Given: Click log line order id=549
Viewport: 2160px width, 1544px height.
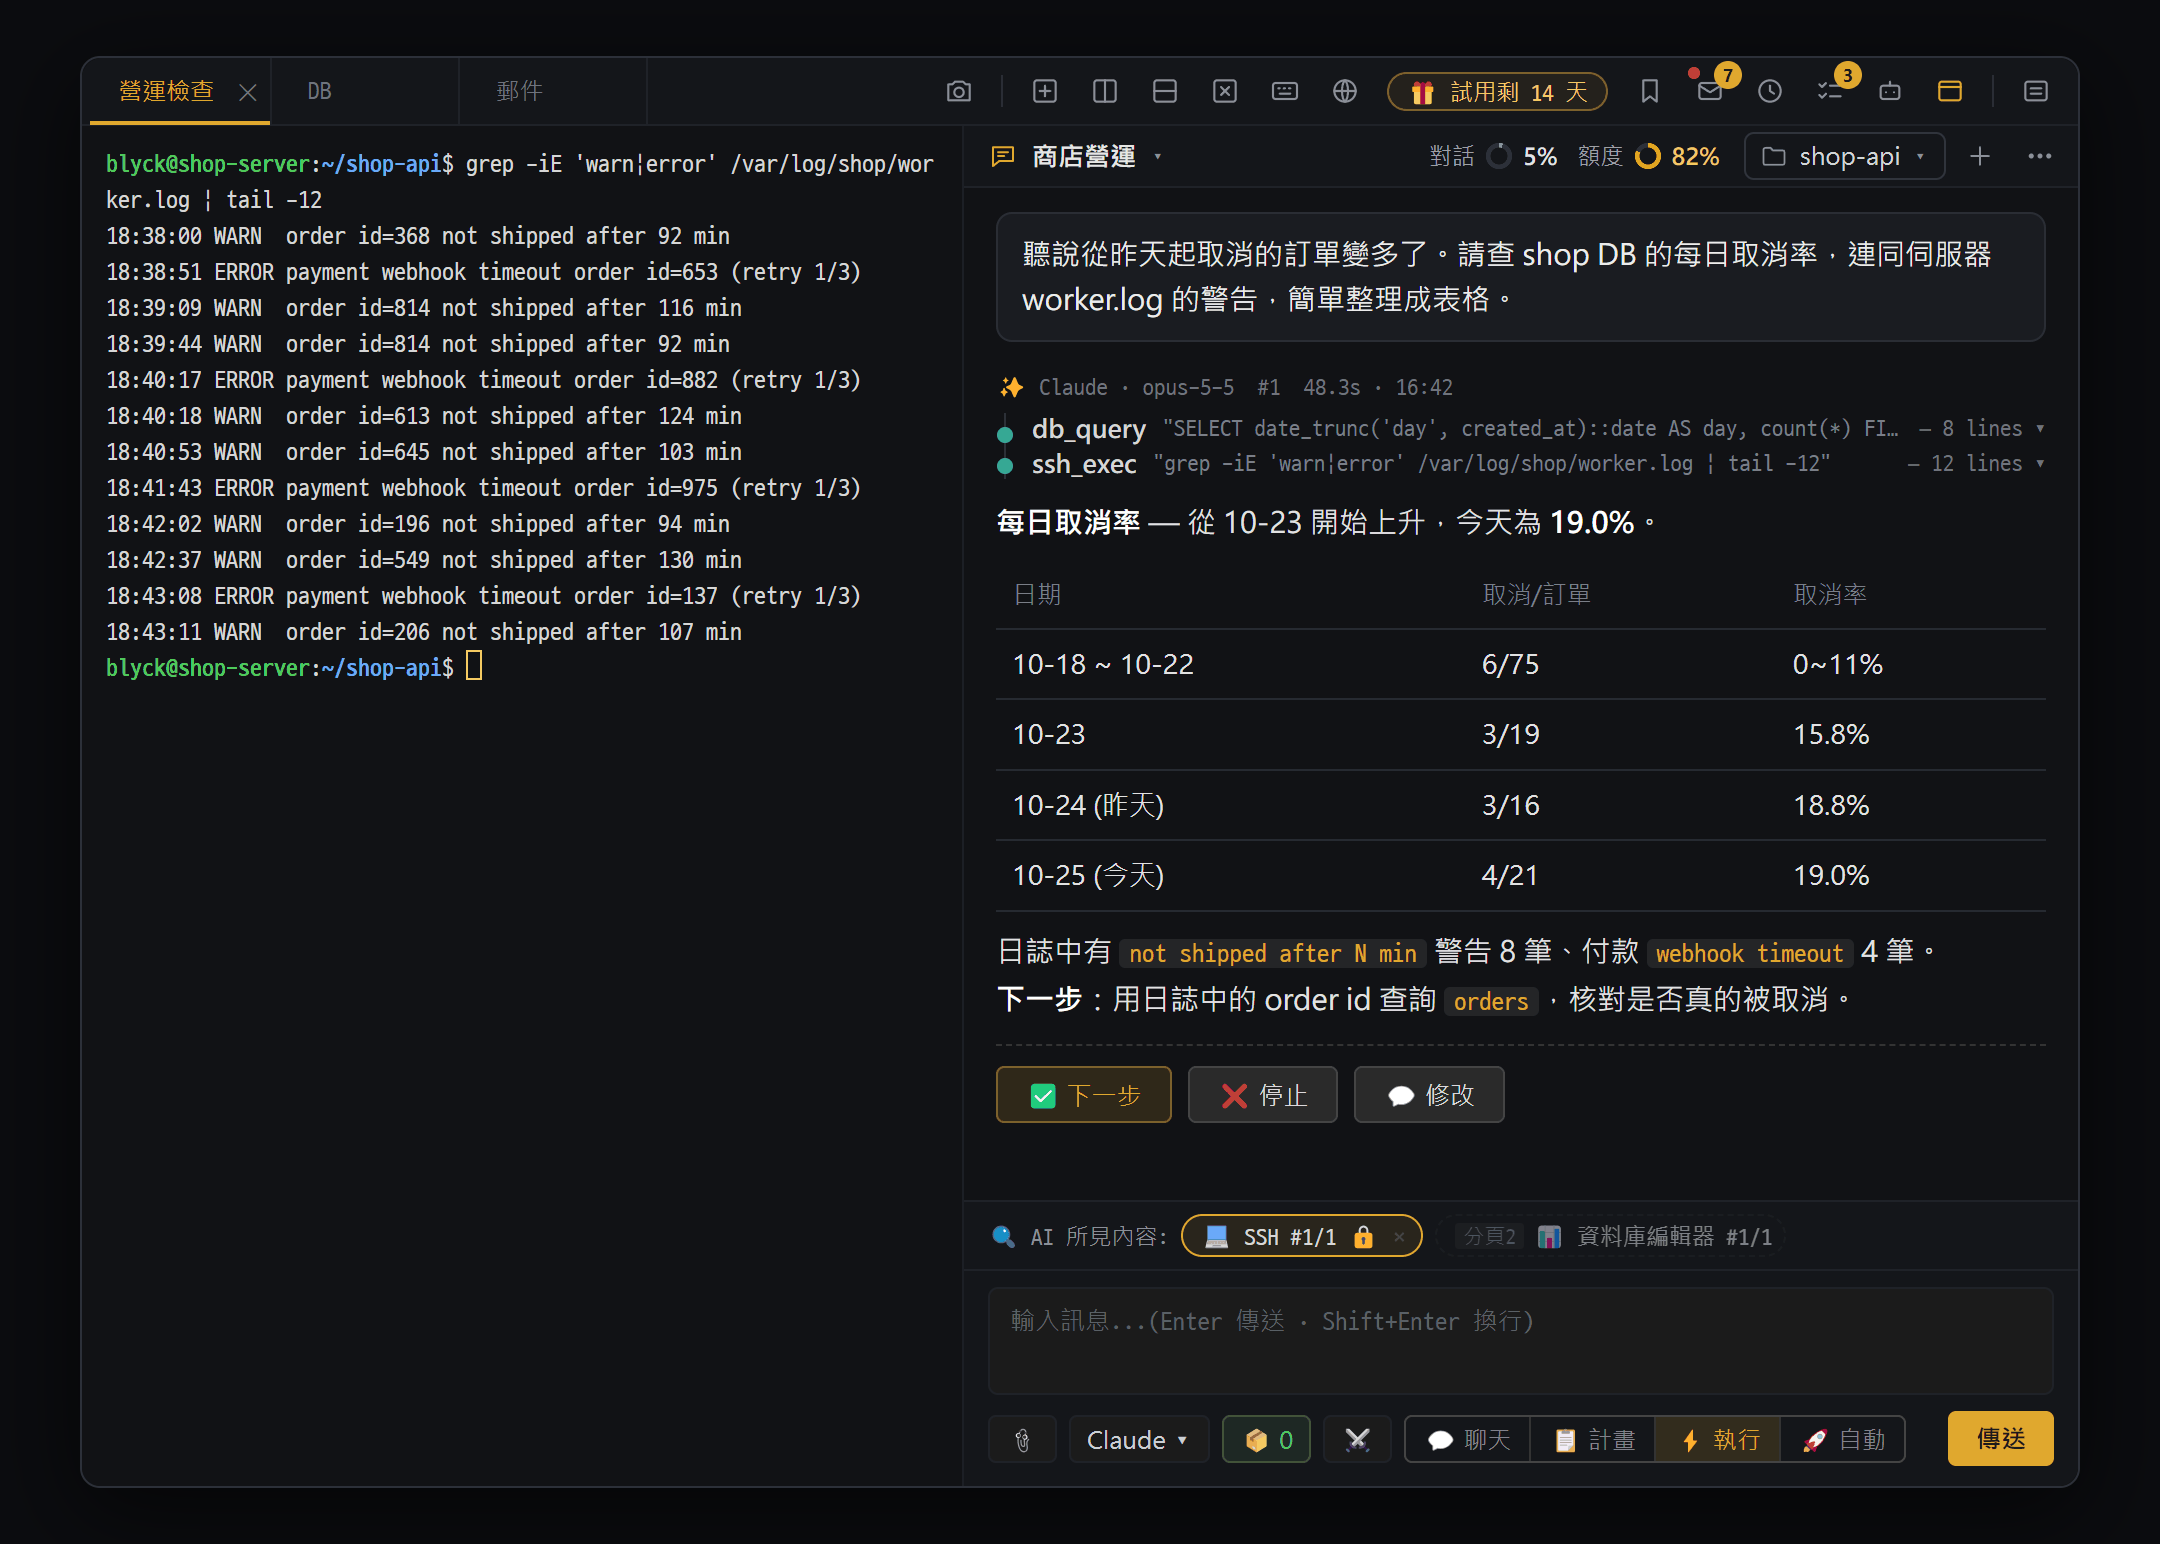Looking at the screenshot, I should 424,559.
